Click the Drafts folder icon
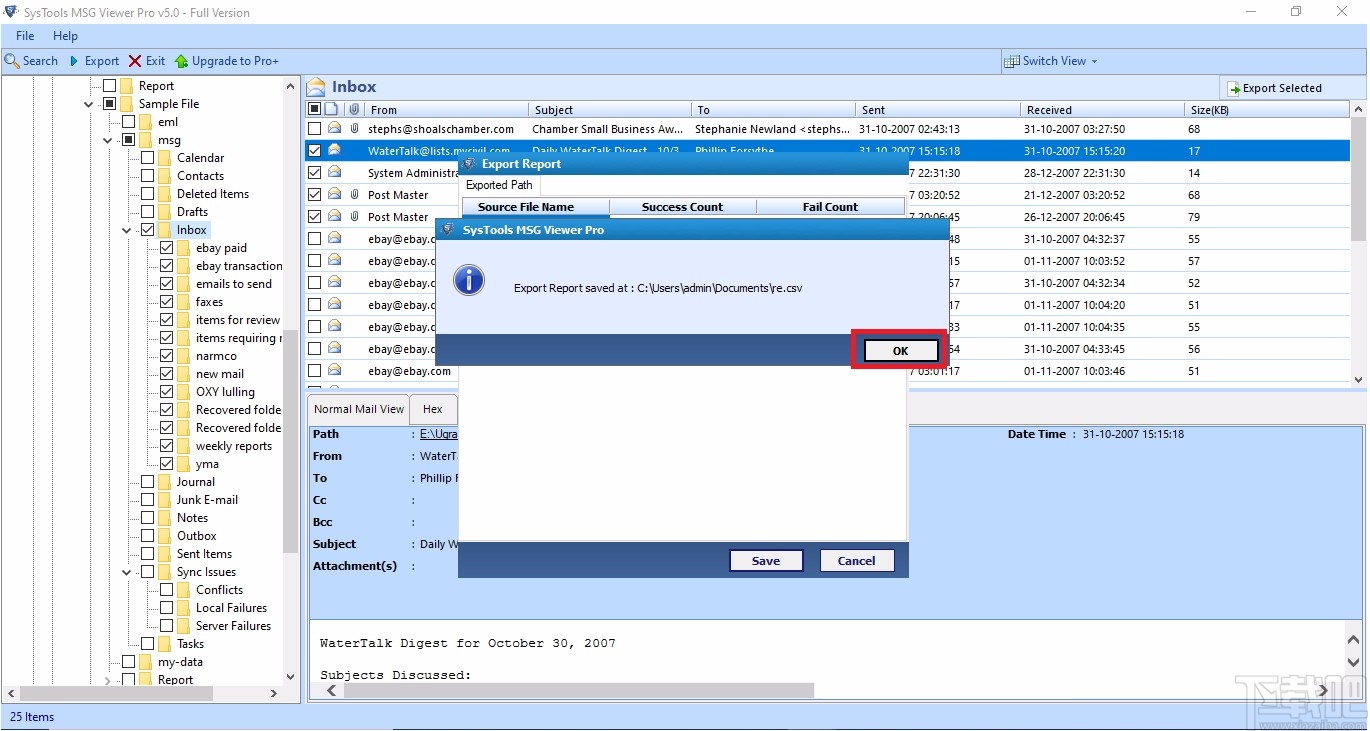Screen dimensions: 1370x731 165,212
